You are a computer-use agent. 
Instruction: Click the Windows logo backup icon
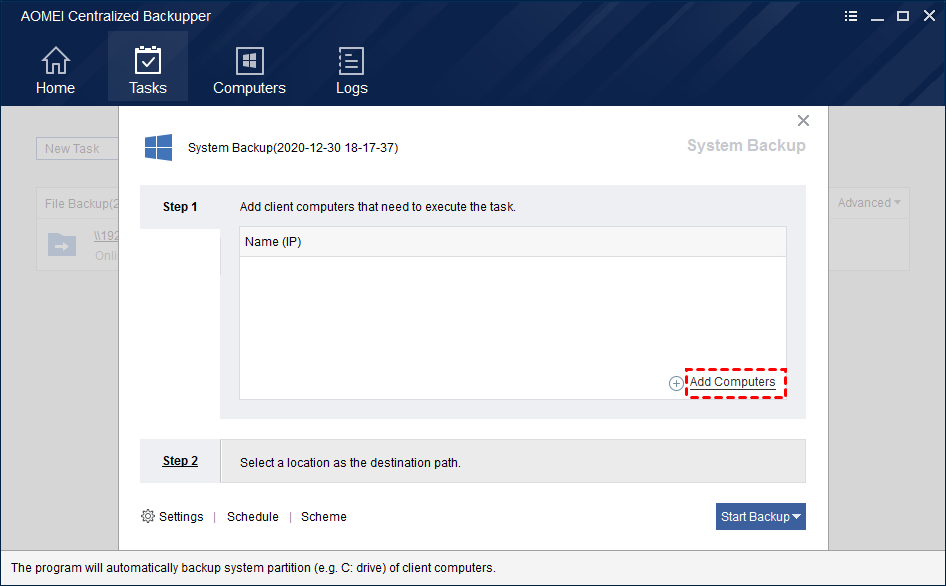pos(159,147)
